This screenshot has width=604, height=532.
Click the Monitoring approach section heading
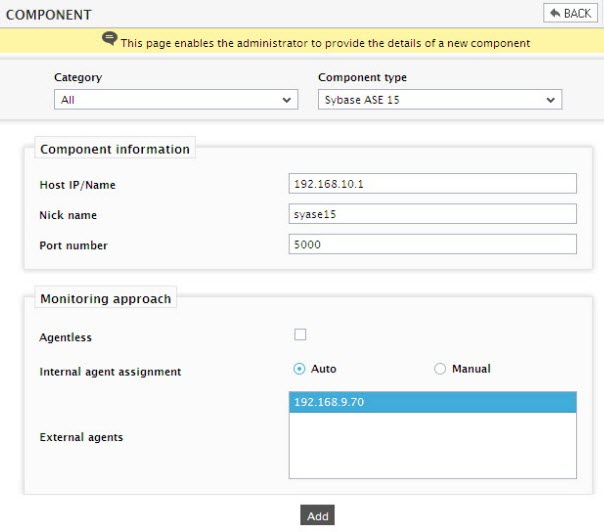pyautogui.click(x=106, y=299)
